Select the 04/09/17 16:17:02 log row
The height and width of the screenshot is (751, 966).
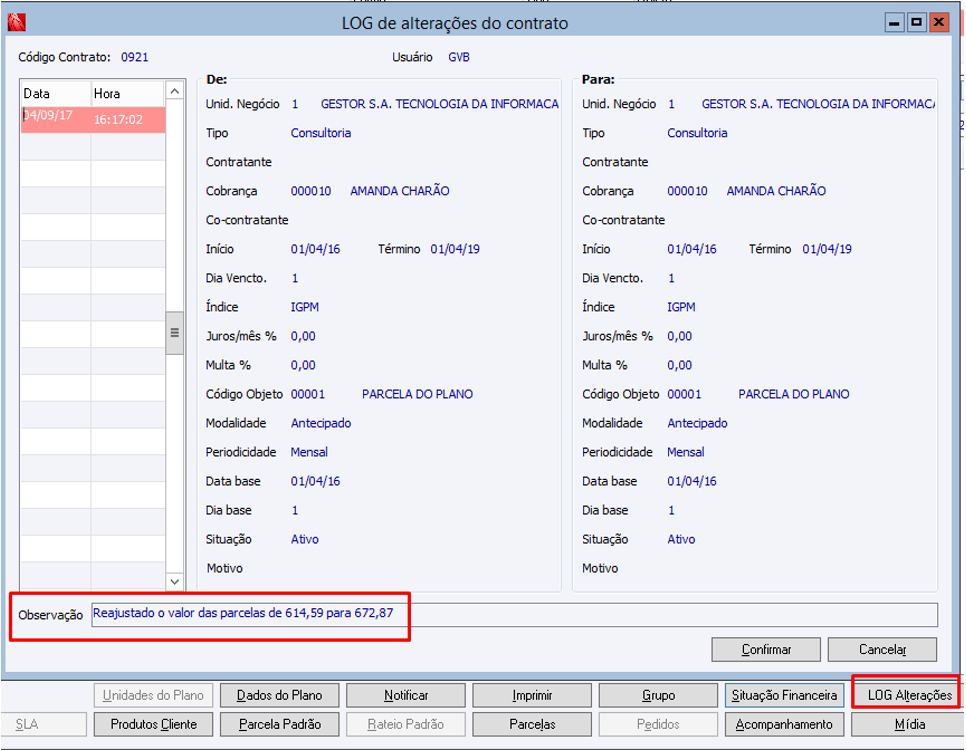click(93, 120)
